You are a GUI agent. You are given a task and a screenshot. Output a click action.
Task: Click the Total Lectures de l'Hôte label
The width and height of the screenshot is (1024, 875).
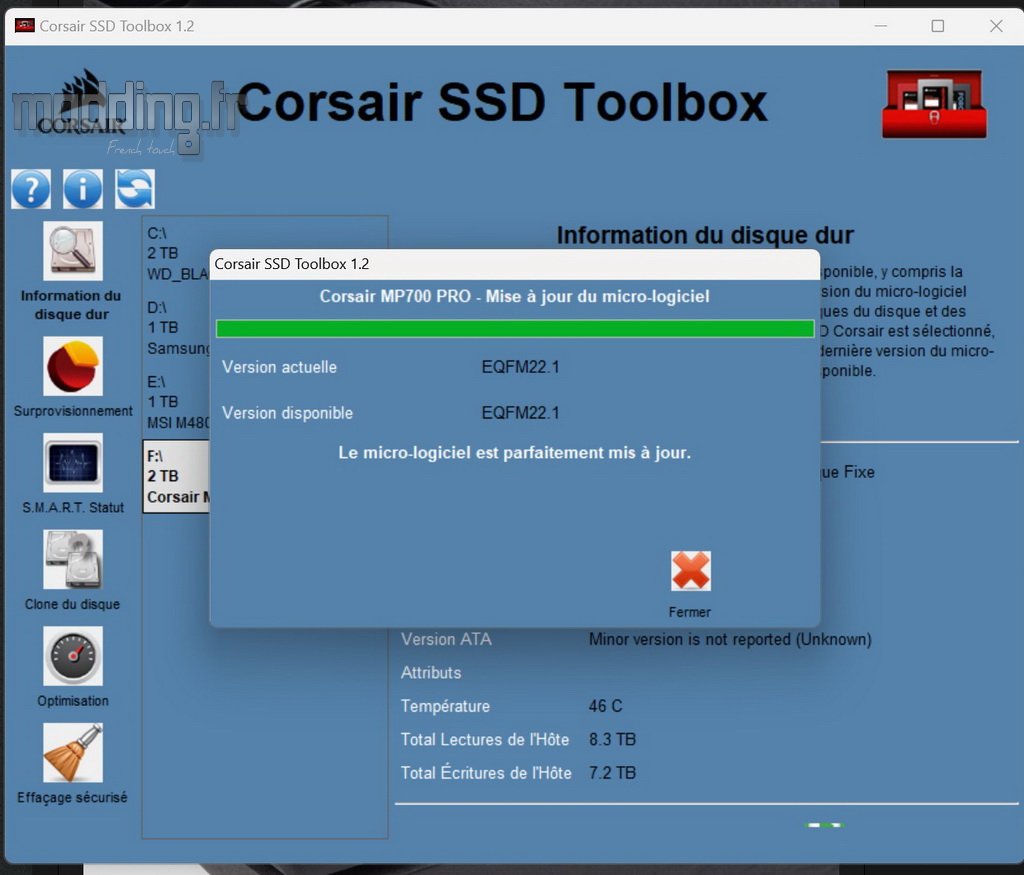(x=485, y=740)
